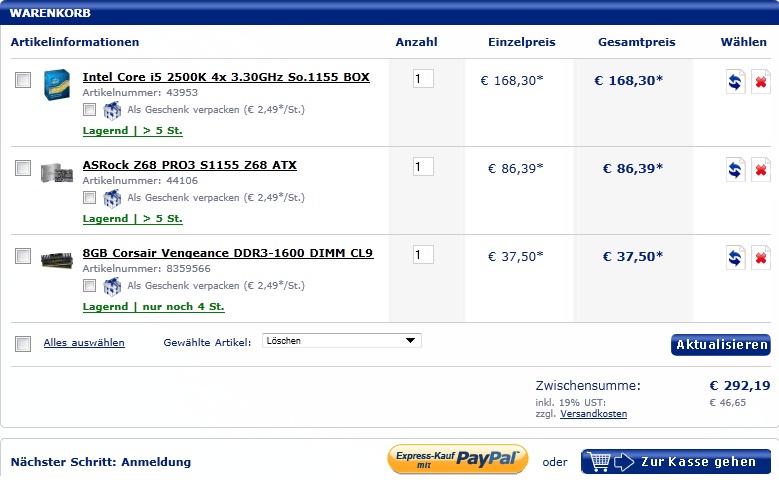Click the Aktualisieren button
The height and width of the screenshot is (485, 779).
tap(721, 345)
